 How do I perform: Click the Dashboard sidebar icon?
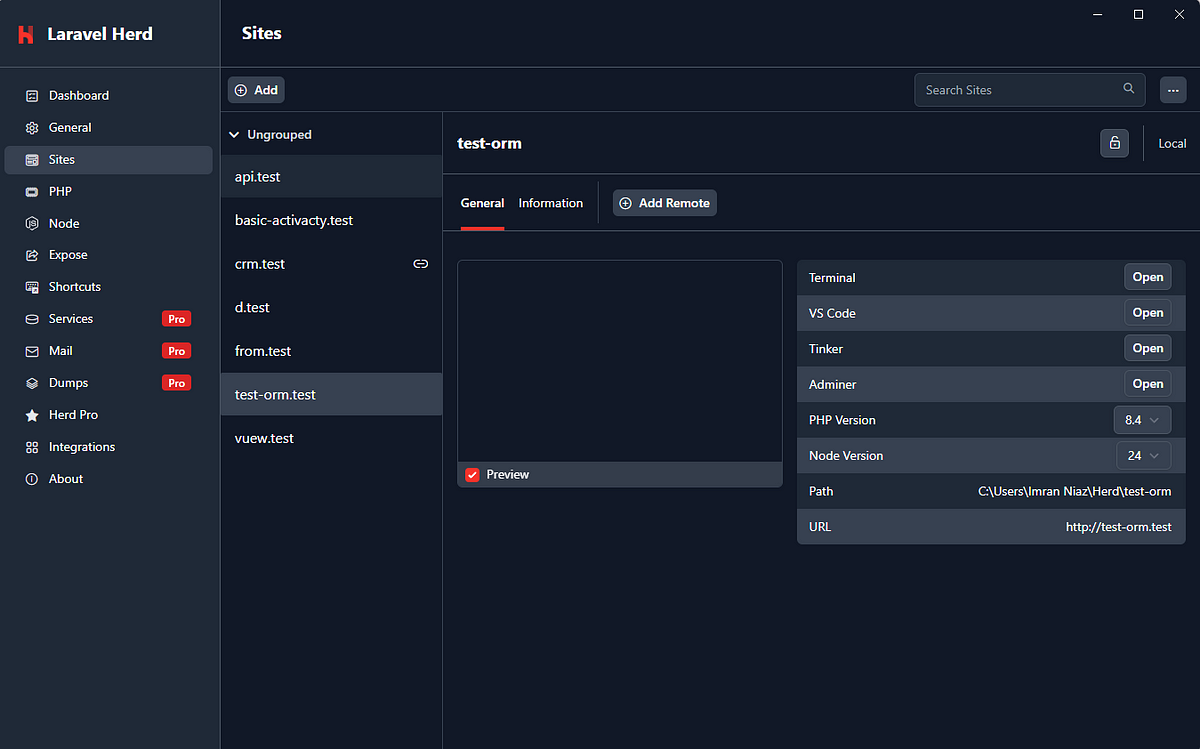(x=32, y=96)
